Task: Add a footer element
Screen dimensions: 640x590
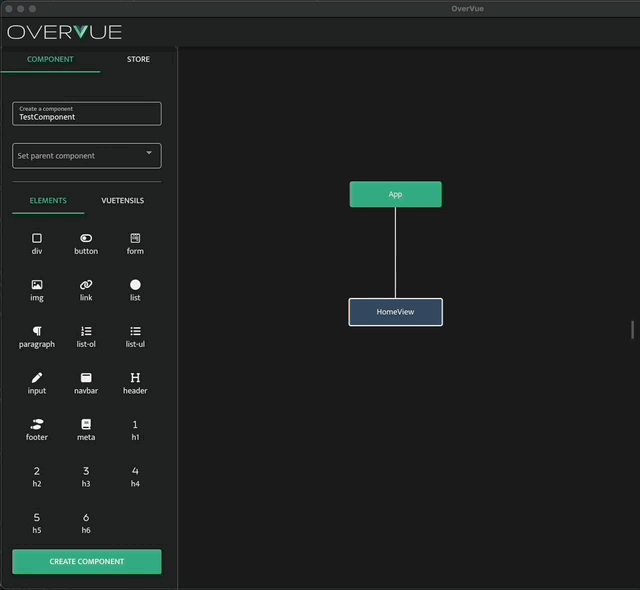Action: tap(37, 430)
